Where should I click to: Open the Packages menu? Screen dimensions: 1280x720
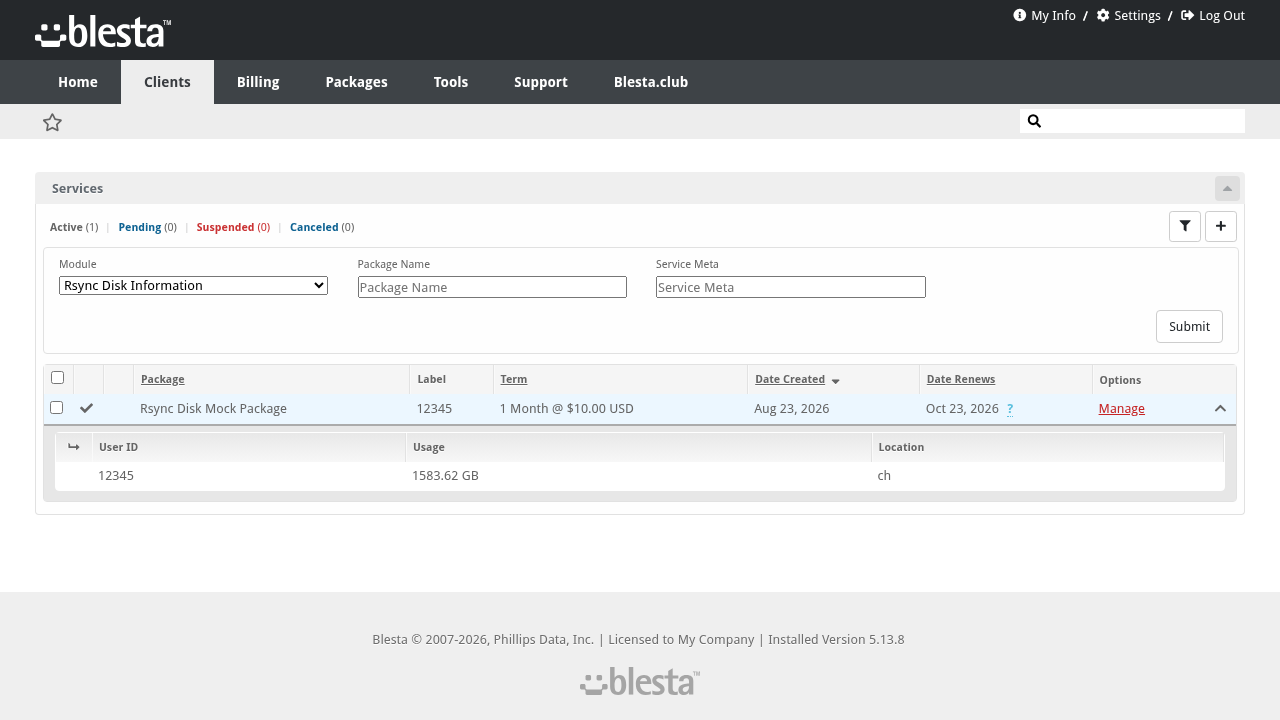click(x=356, y=82)
